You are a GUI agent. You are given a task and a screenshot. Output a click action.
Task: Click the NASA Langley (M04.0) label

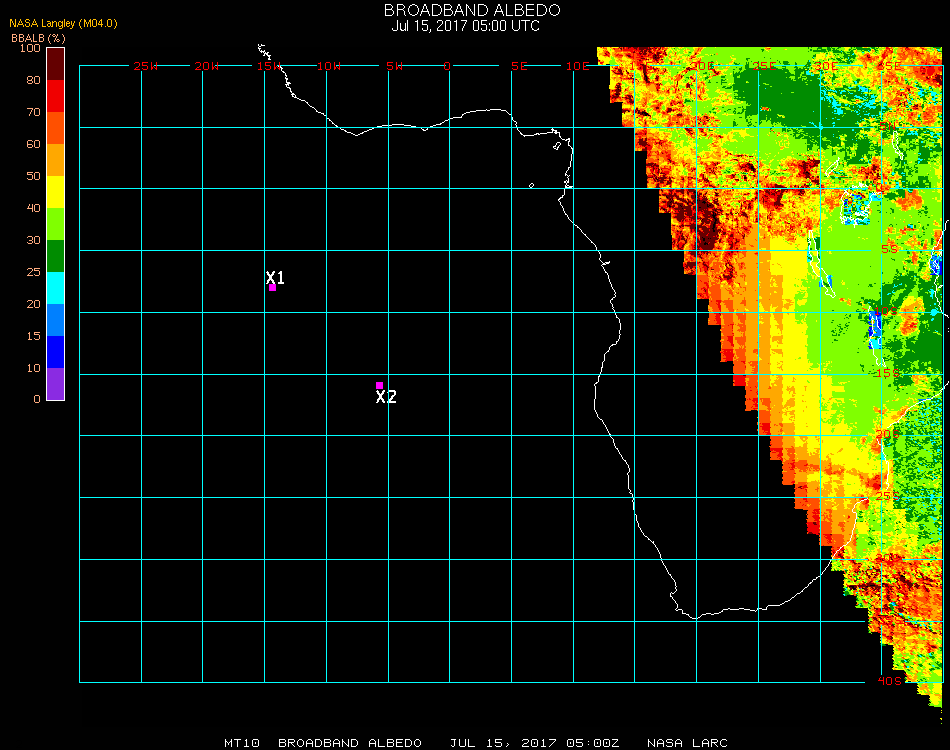pyautogui.click(x=64, y=23)
